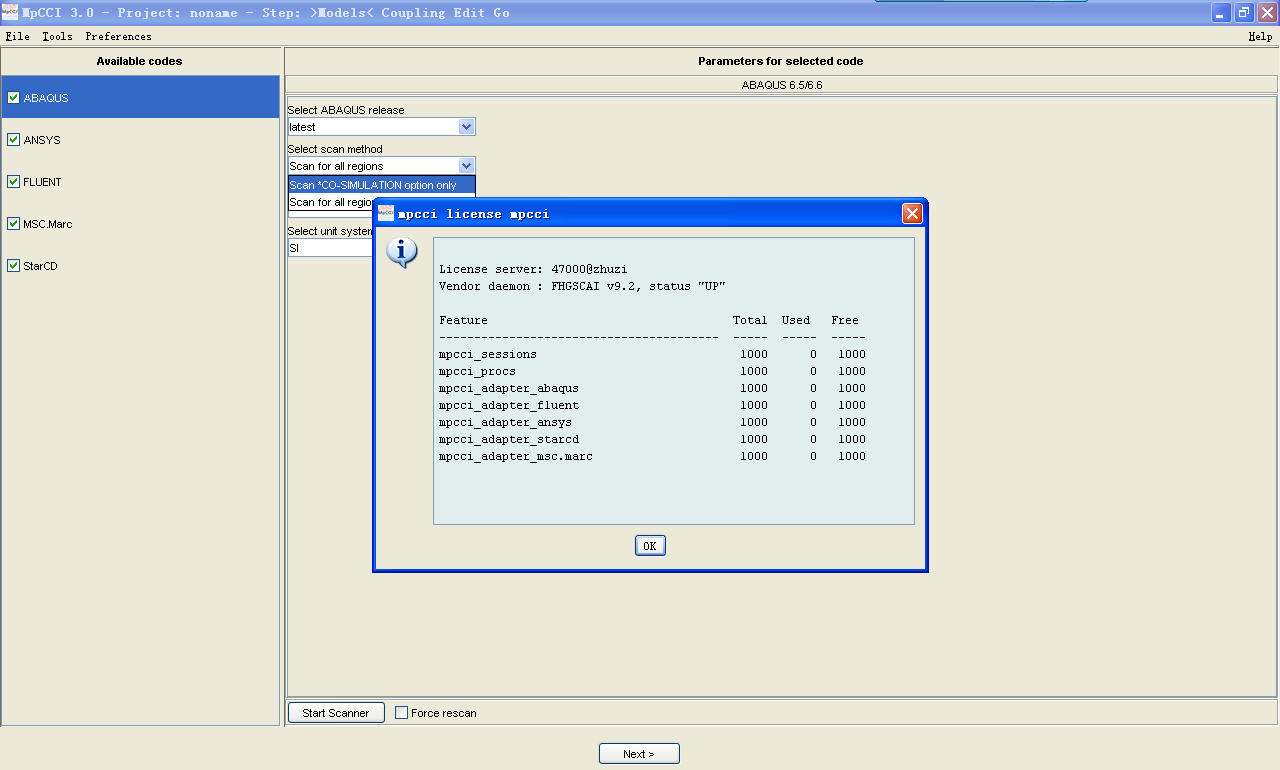The width and height of the screenshot is (1280, 770).
Task: Click the 'Feature' column header text
Action: pyautogui.click(x=463, y=320)
